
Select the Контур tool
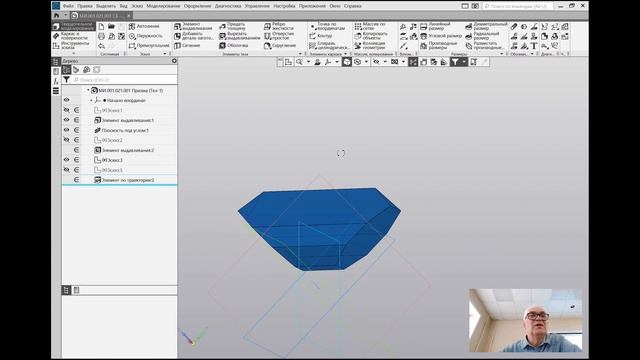320,36
